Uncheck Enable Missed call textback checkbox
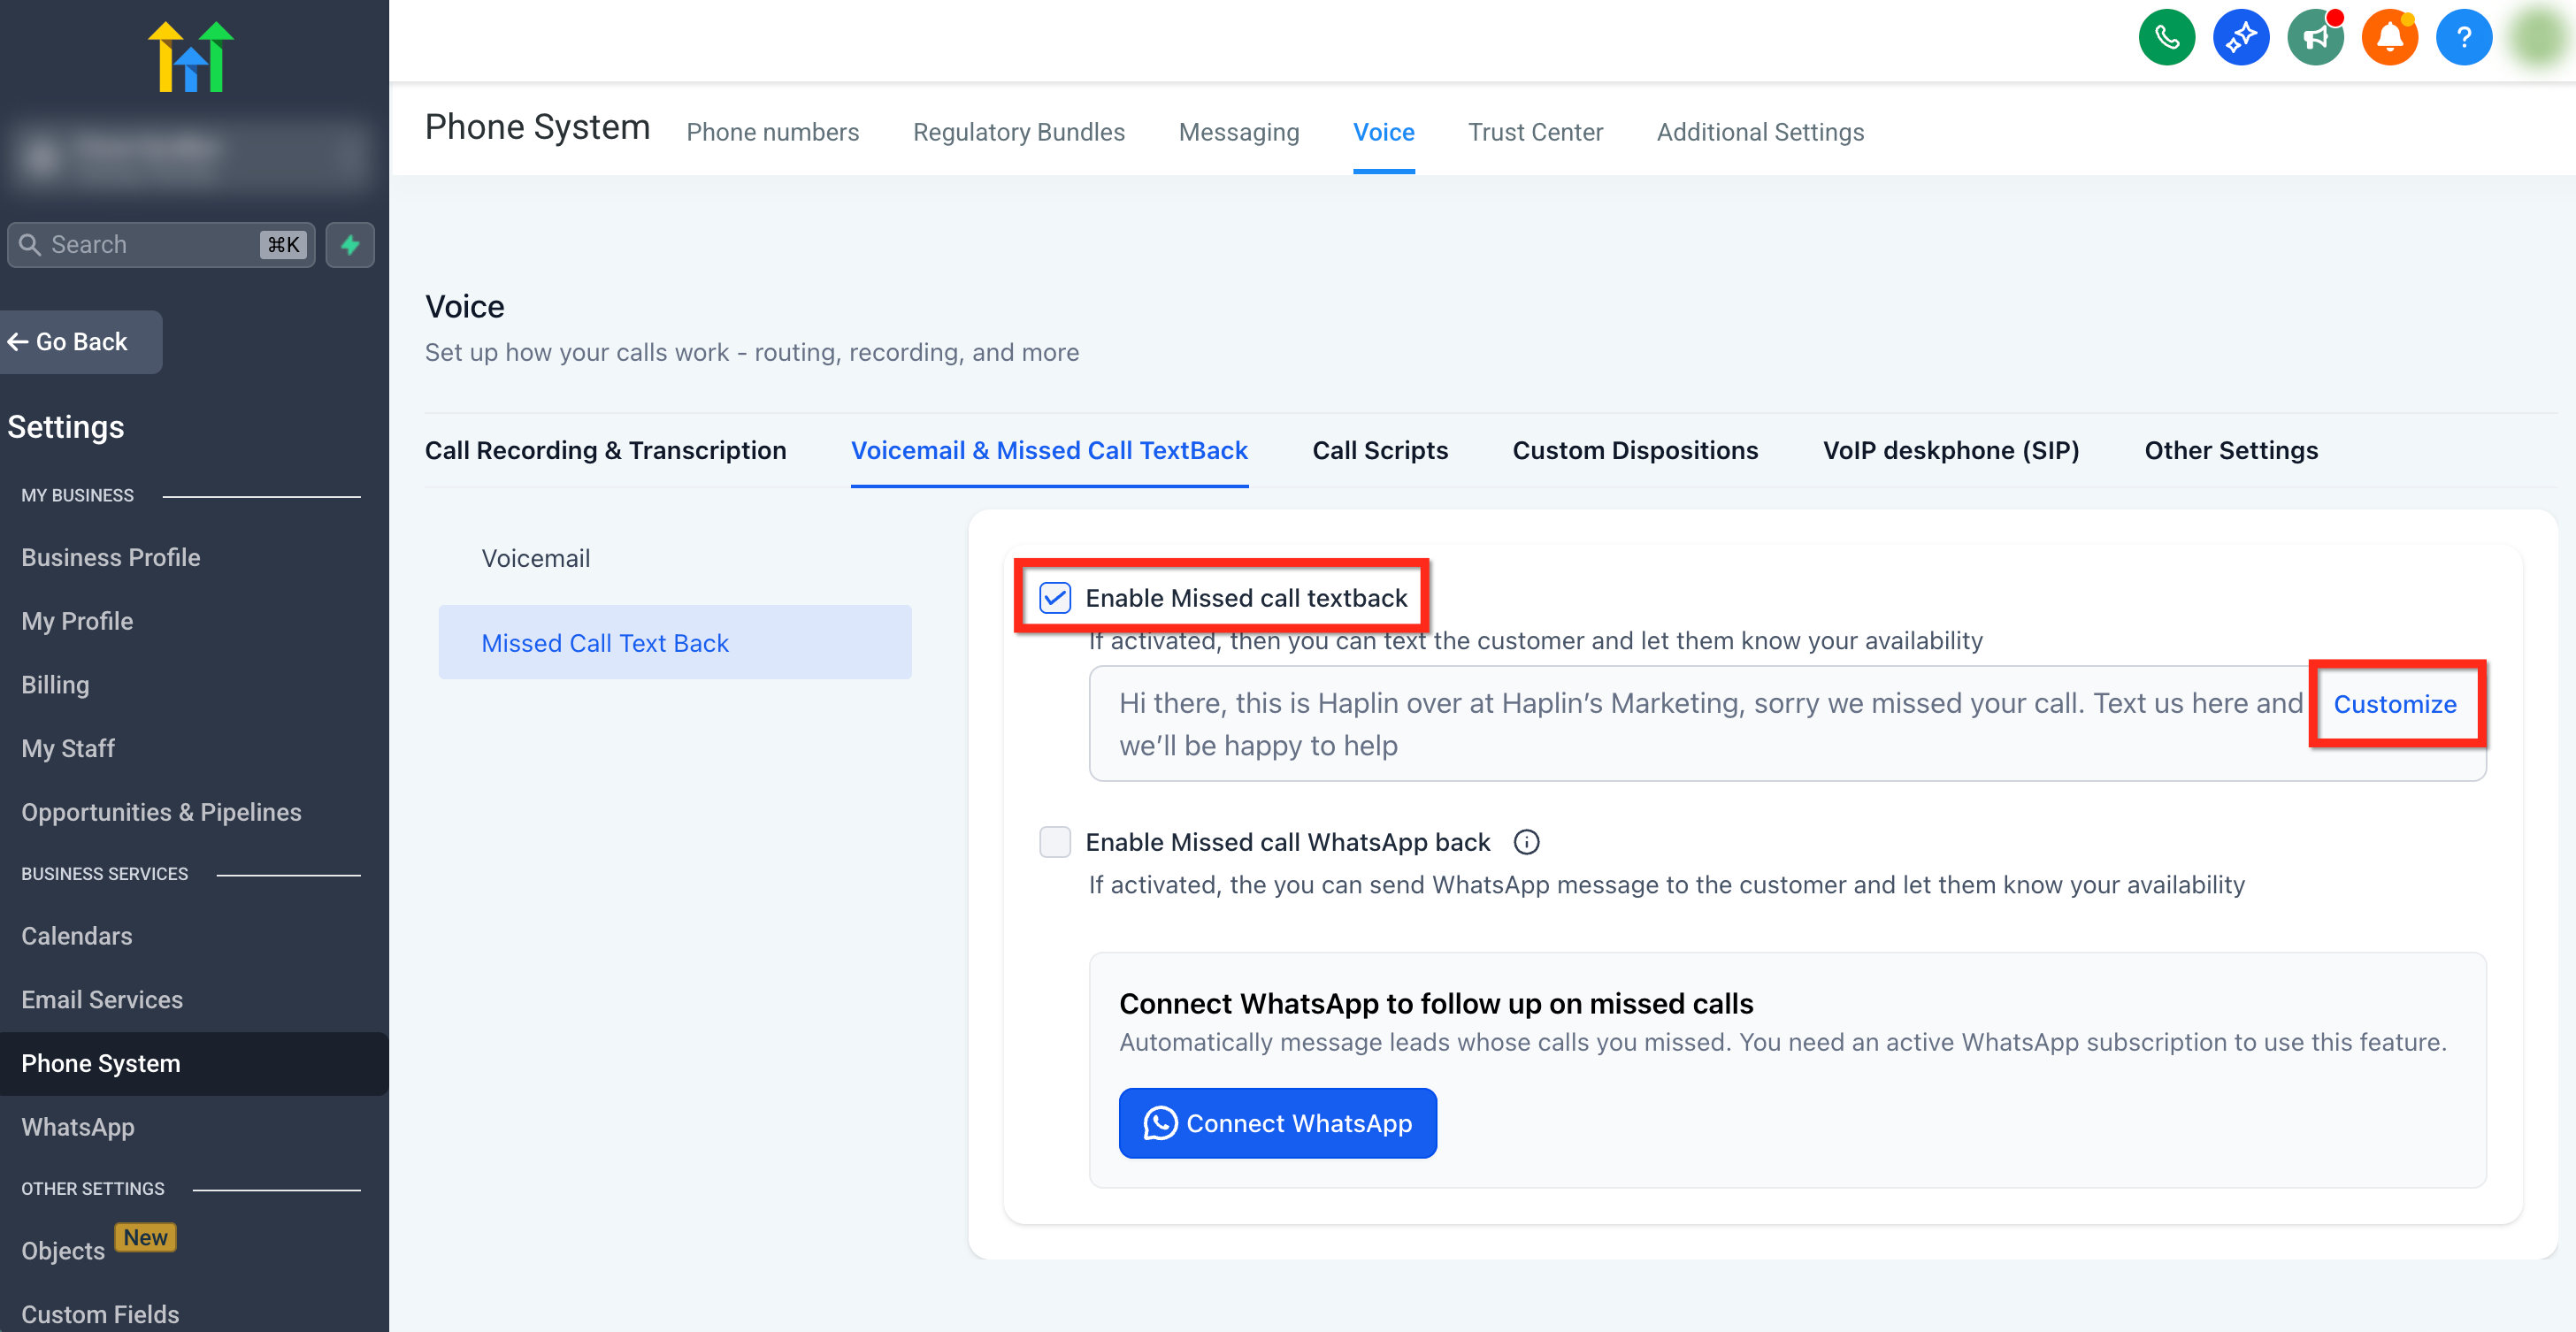This screenshot has height=1332, width=2576. click(x=1055, y=598)
